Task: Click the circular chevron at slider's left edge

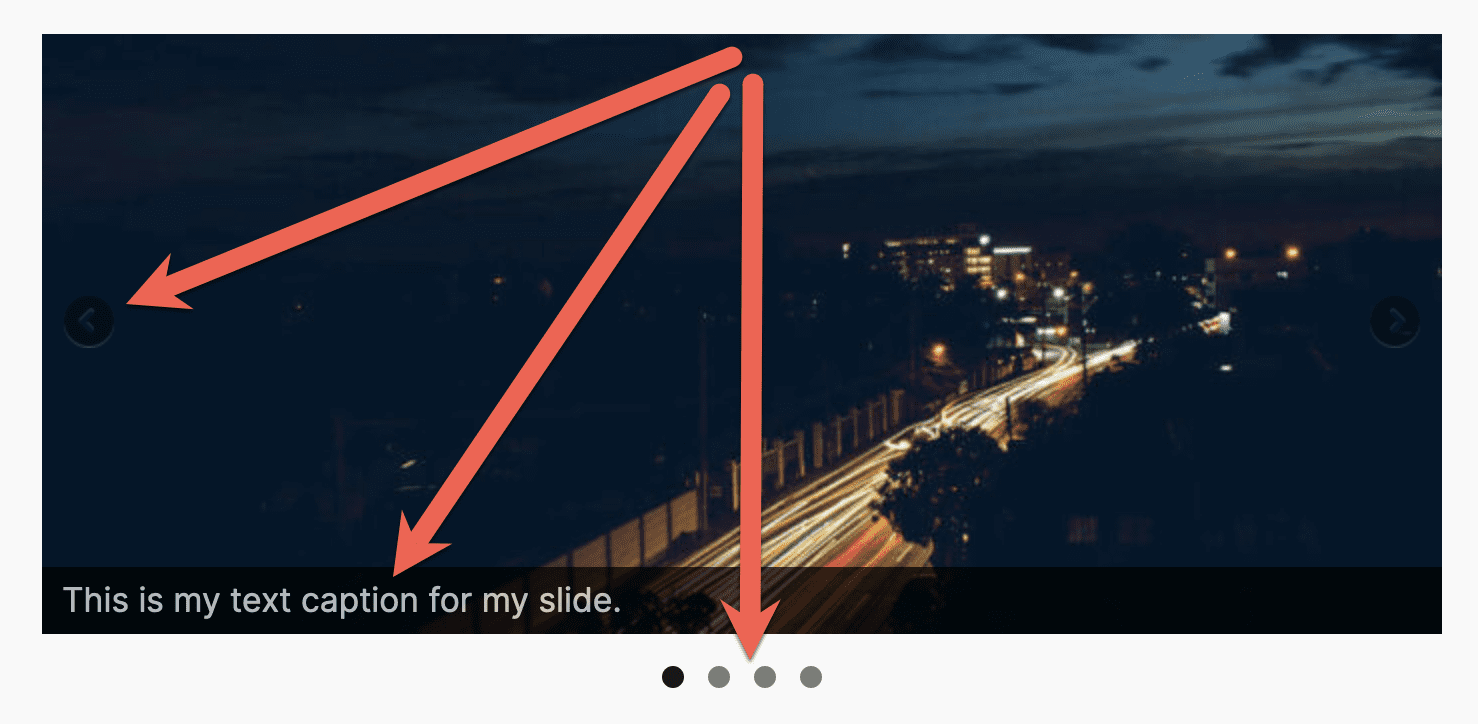Action: coord(89,321)
